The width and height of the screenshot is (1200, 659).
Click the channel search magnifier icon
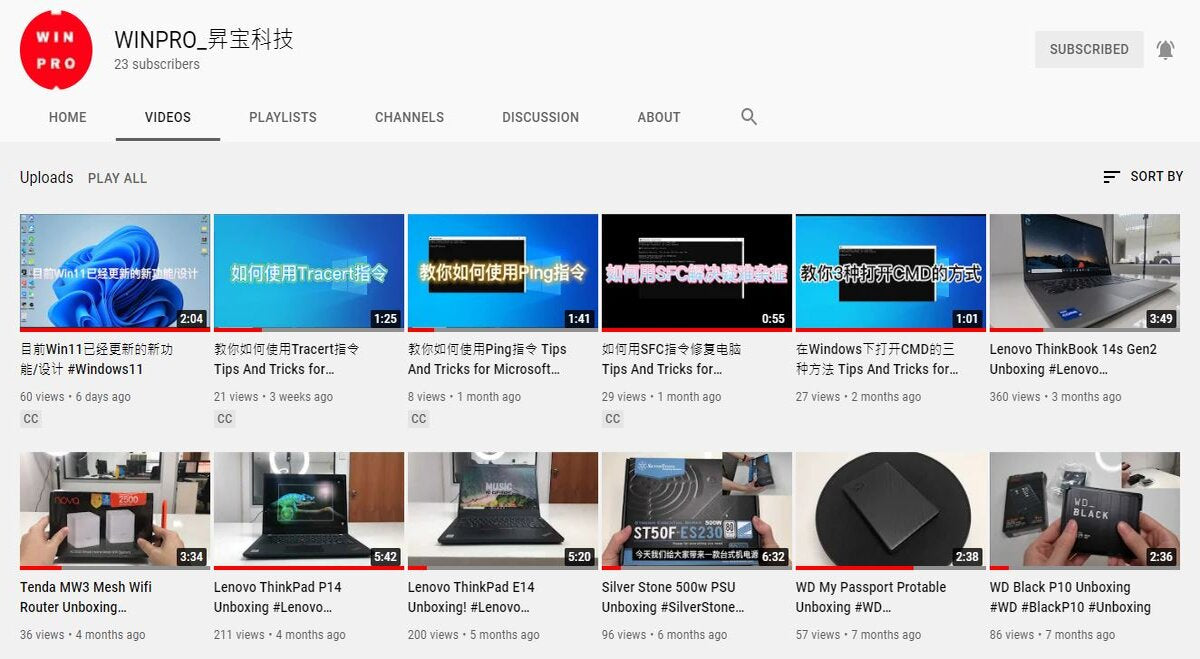(749, 117)
